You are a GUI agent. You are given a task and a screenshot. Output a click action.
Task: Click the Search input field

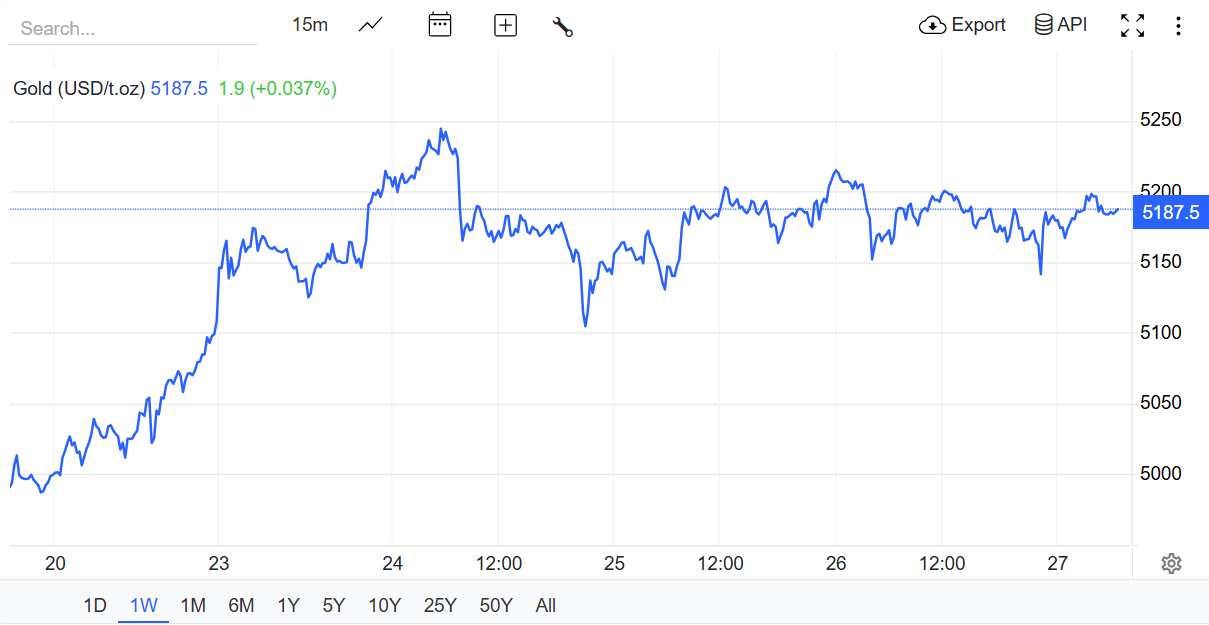click(132, 29)
